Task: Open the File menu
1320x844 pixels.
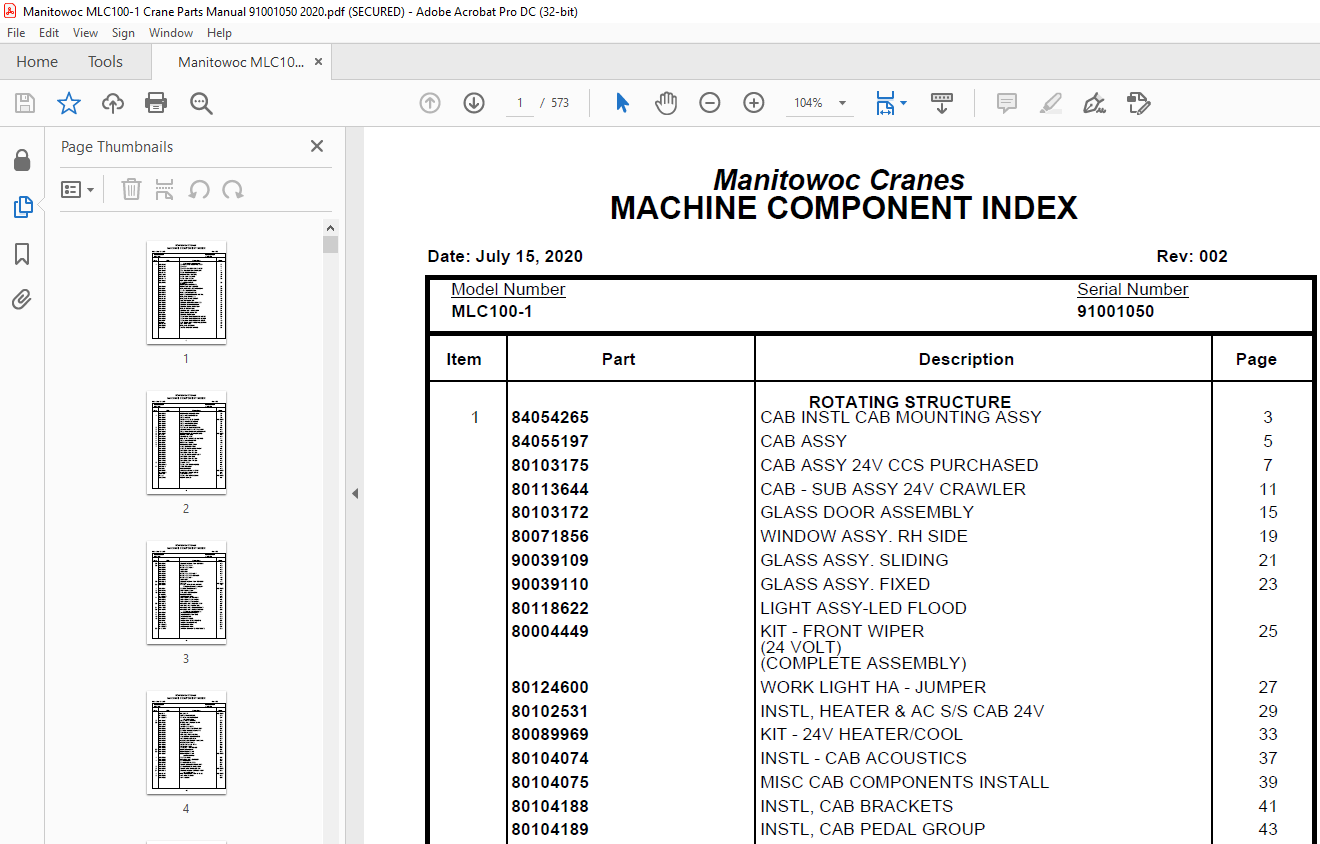Action: 16,33
